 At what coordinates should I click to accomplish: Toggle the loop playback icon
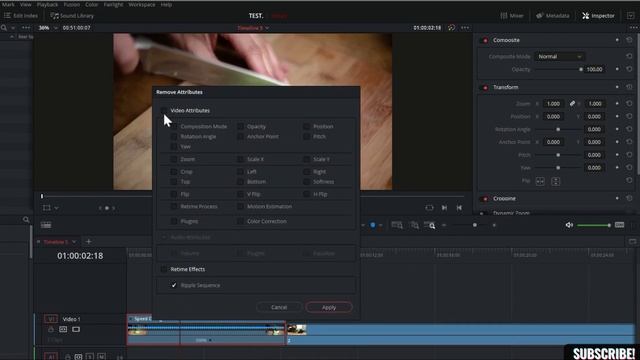click(x=429, y=208)
